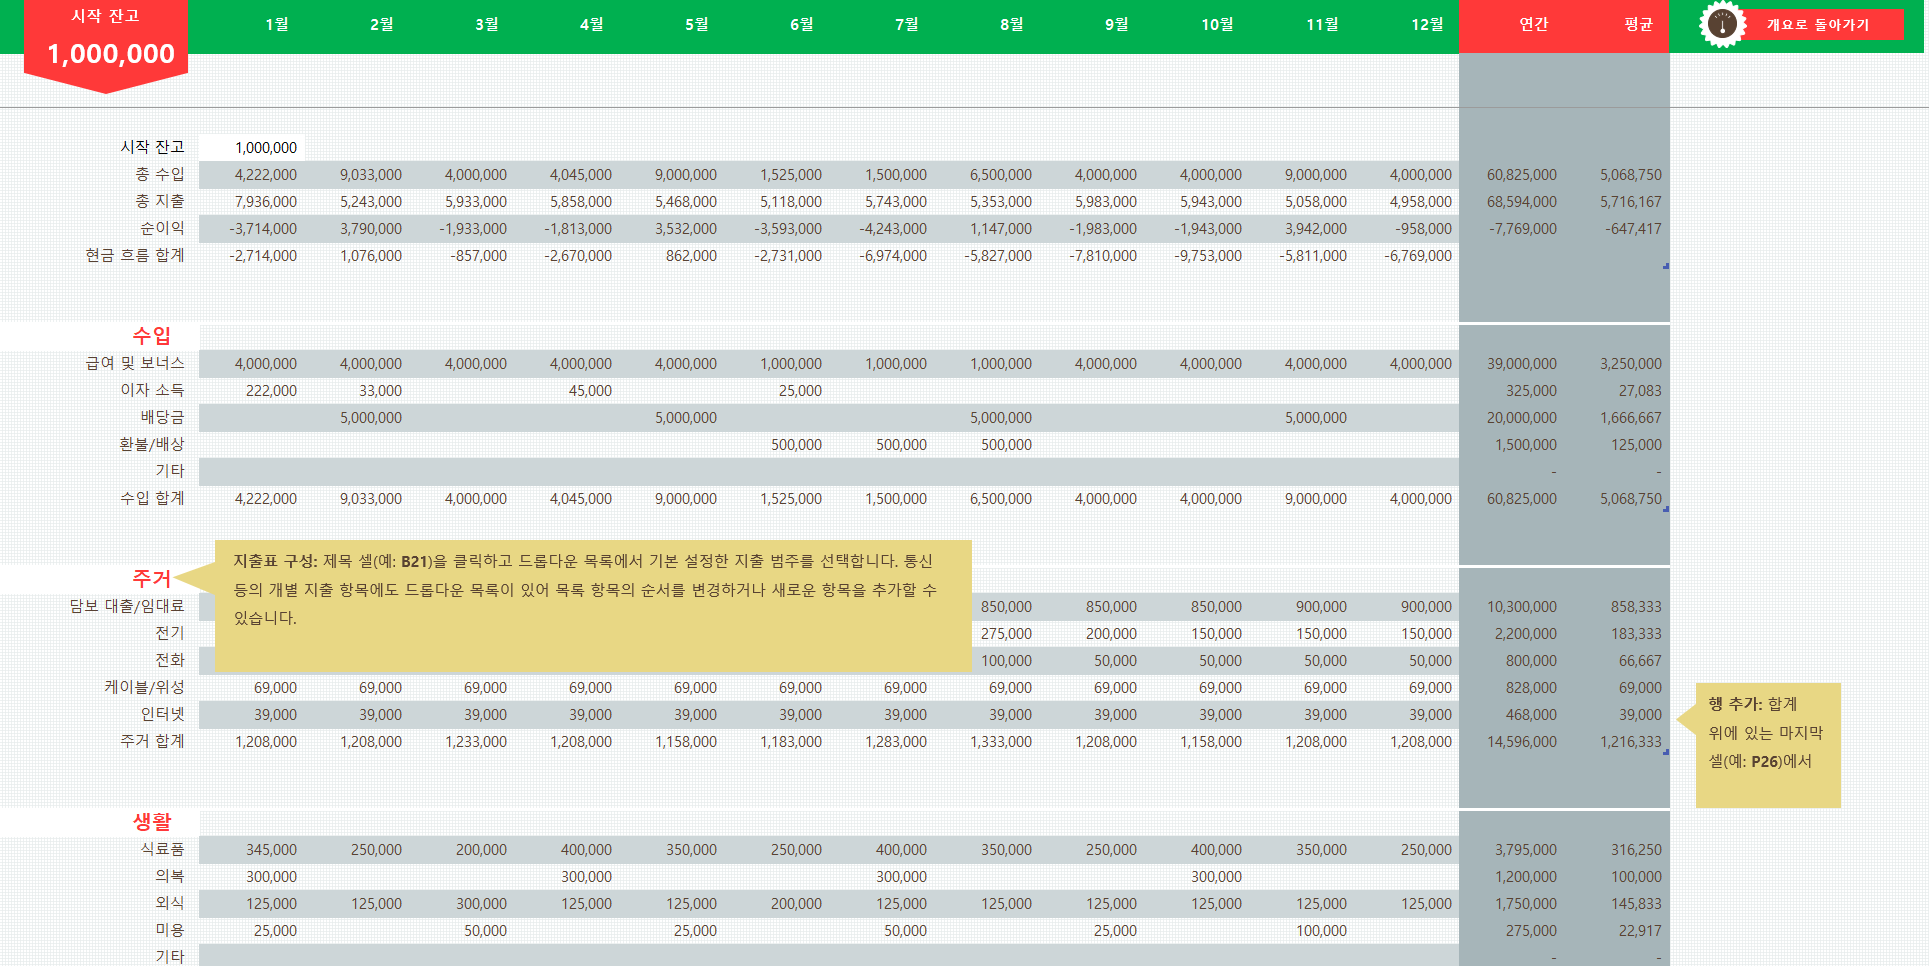Viewport: 1929px width, 966px height.
Task: Select 배당금 annual total 20,000,000
Action: pos(1522,418)
